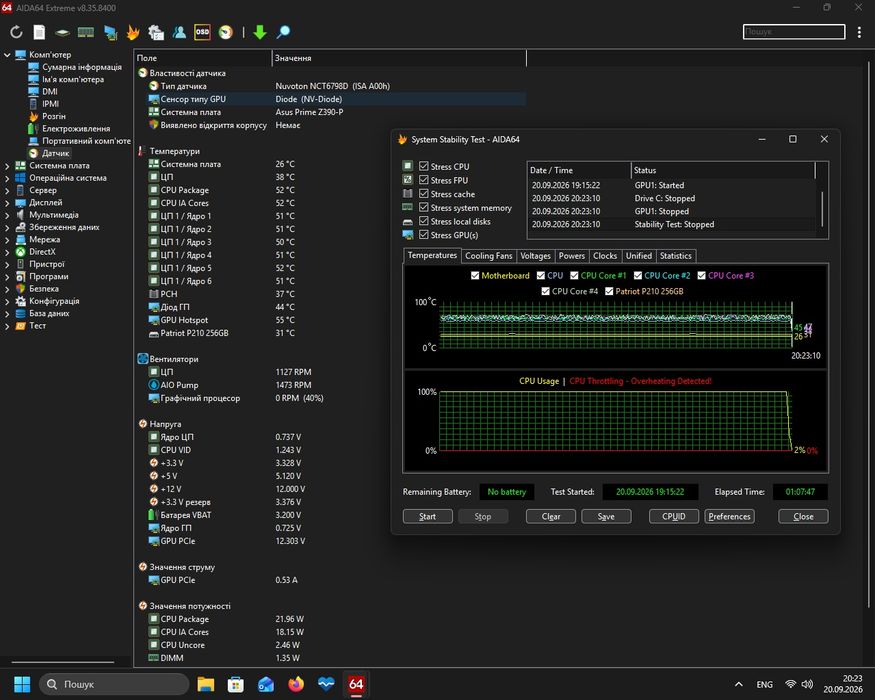
Task: Click the volume icon in the system tray
Action: pyautogui.click(x=807, y=684)
